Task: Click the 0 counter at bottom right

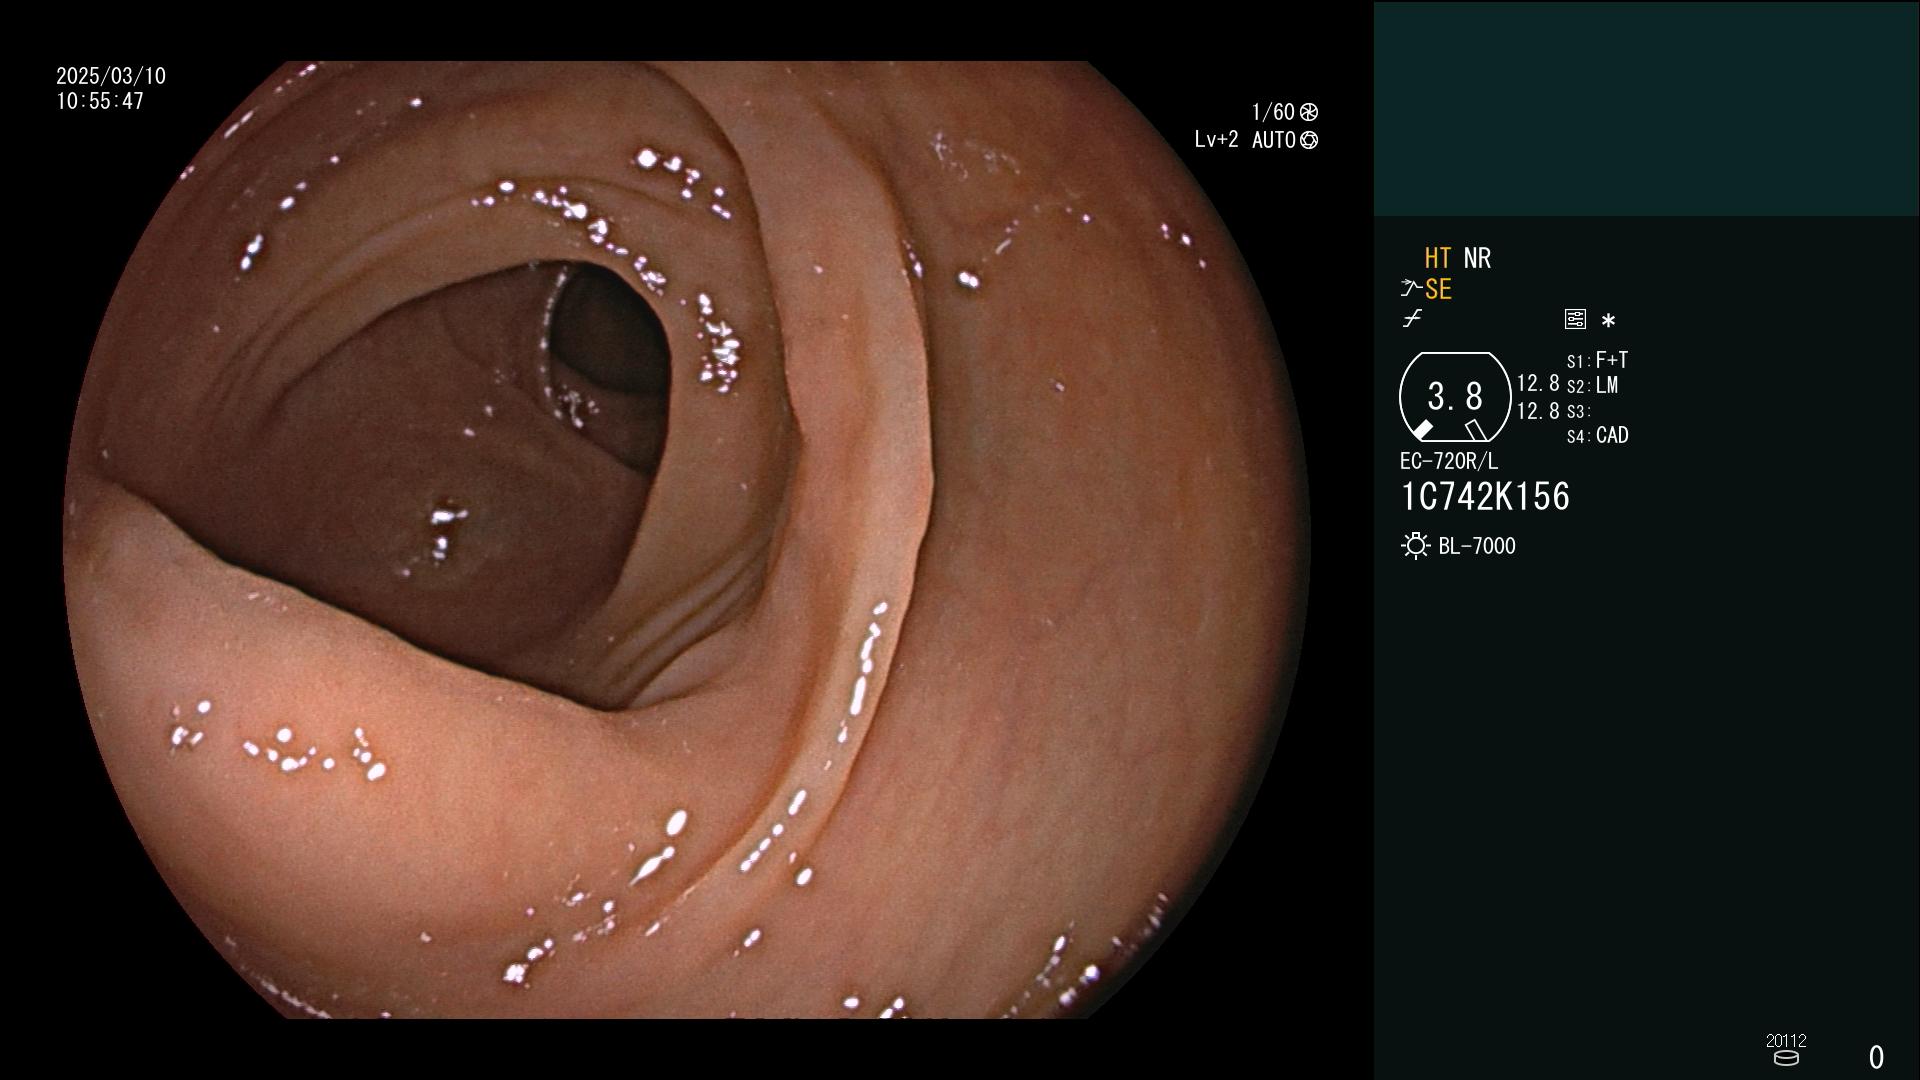Action: pyautogui.click(x=1876, y=1057)
